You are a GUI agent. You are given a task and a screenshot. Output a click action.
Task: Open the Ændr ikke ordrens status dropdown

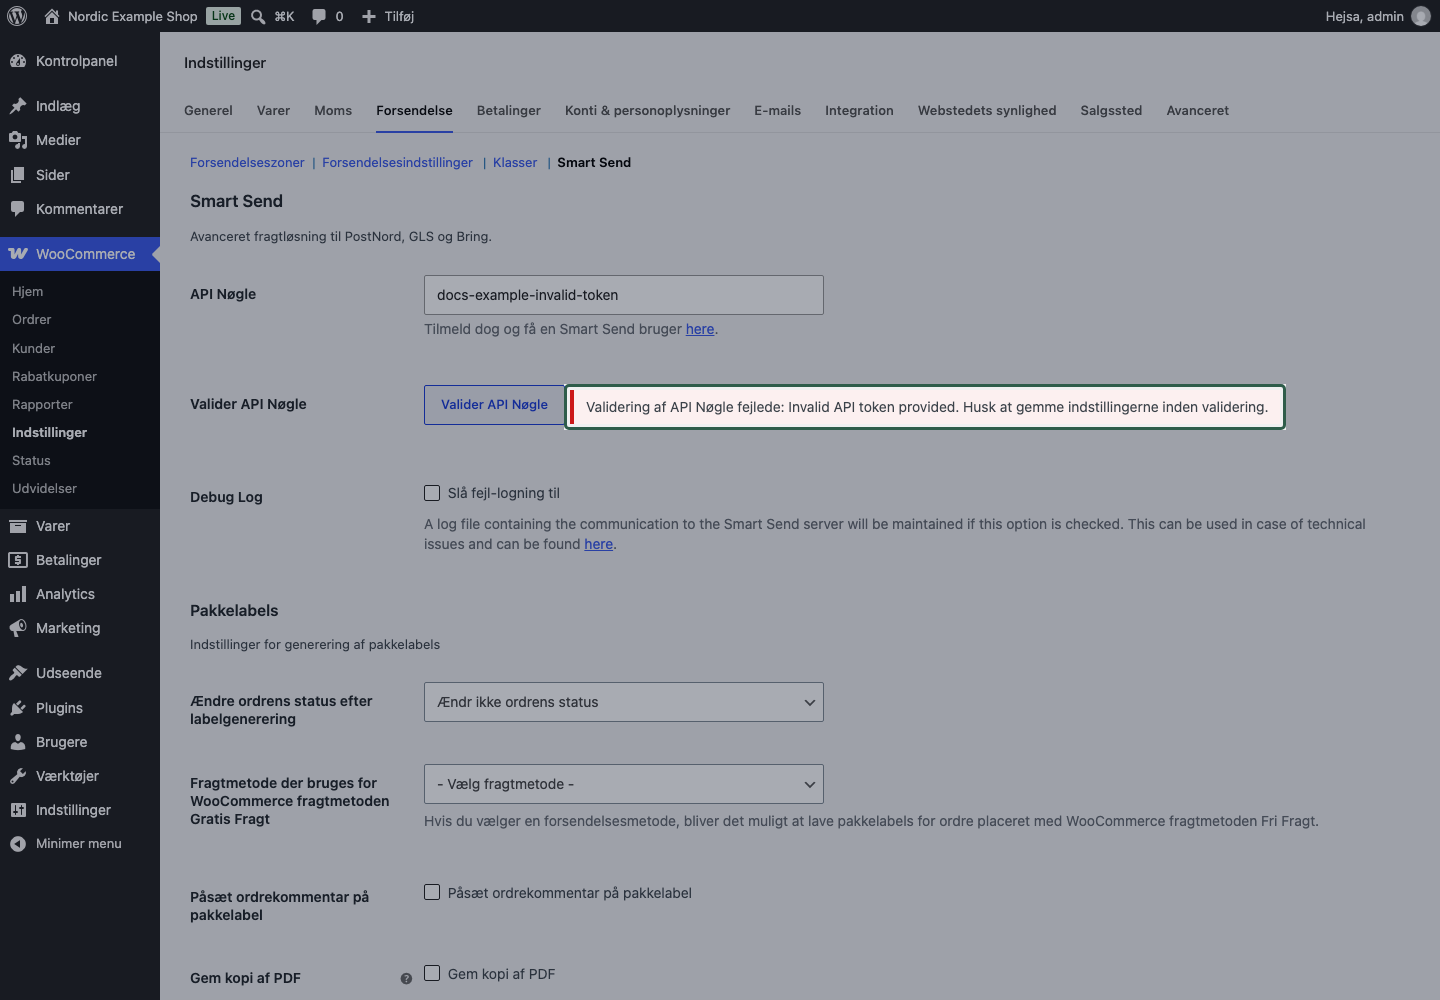click(624, 702)
